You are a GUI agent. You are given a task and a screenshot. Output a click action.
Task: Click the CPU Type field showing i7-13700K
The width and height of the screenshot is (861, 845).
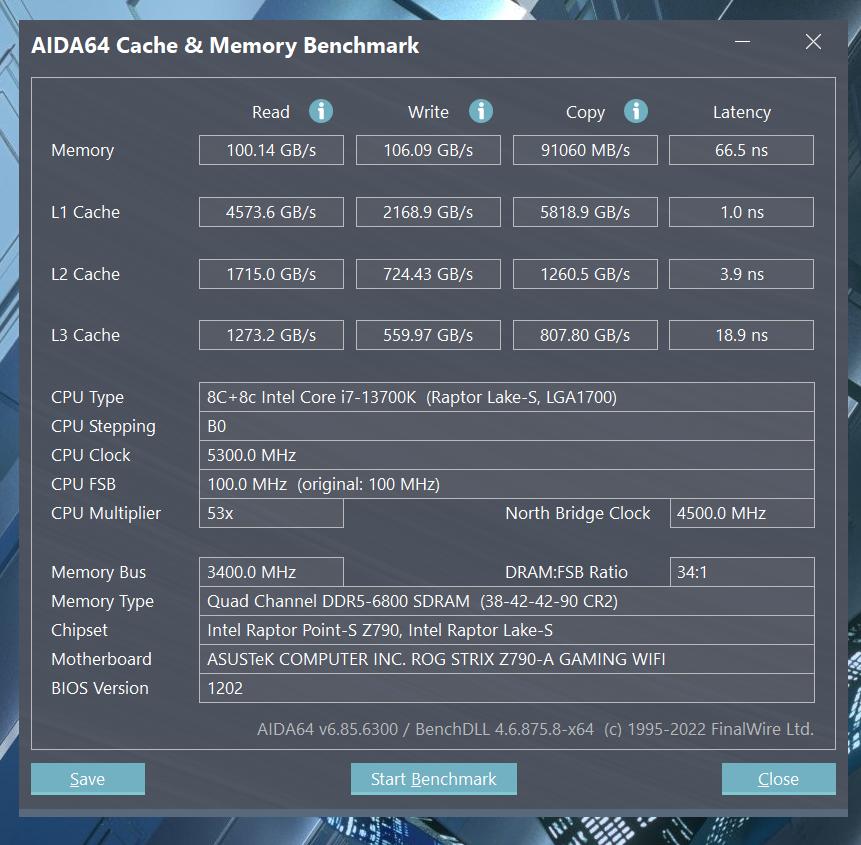506,397
